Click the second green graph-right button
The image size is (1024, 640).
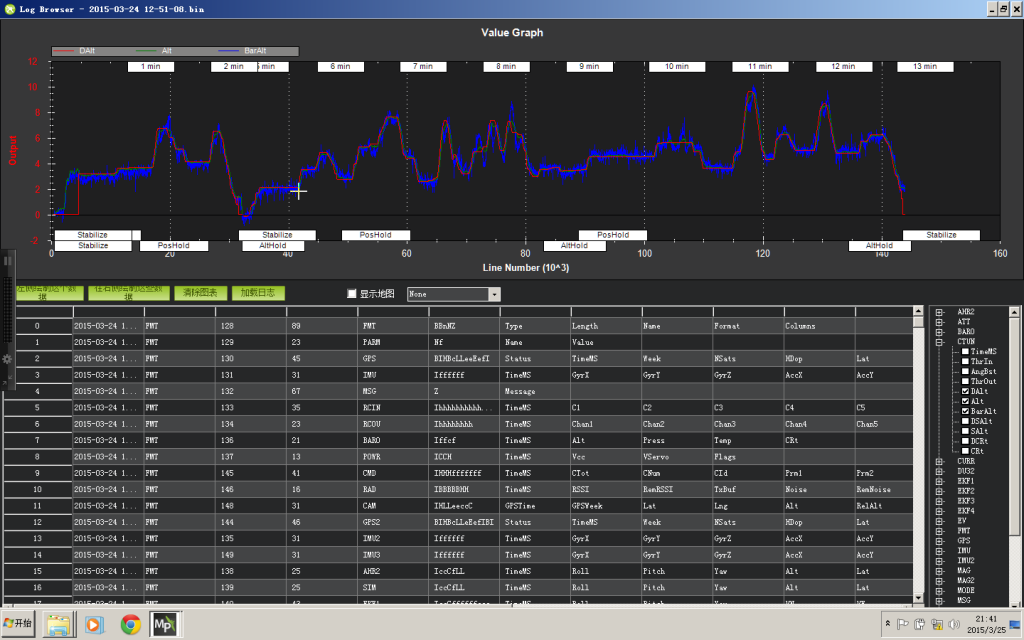tap(129, 293)
